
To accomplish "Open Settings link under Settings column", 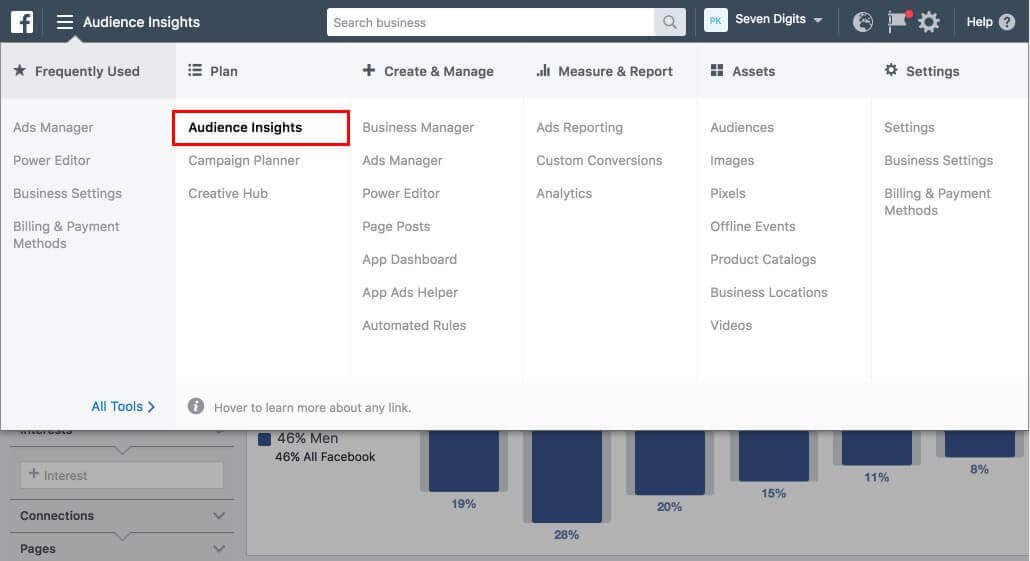I will [909, 127].
